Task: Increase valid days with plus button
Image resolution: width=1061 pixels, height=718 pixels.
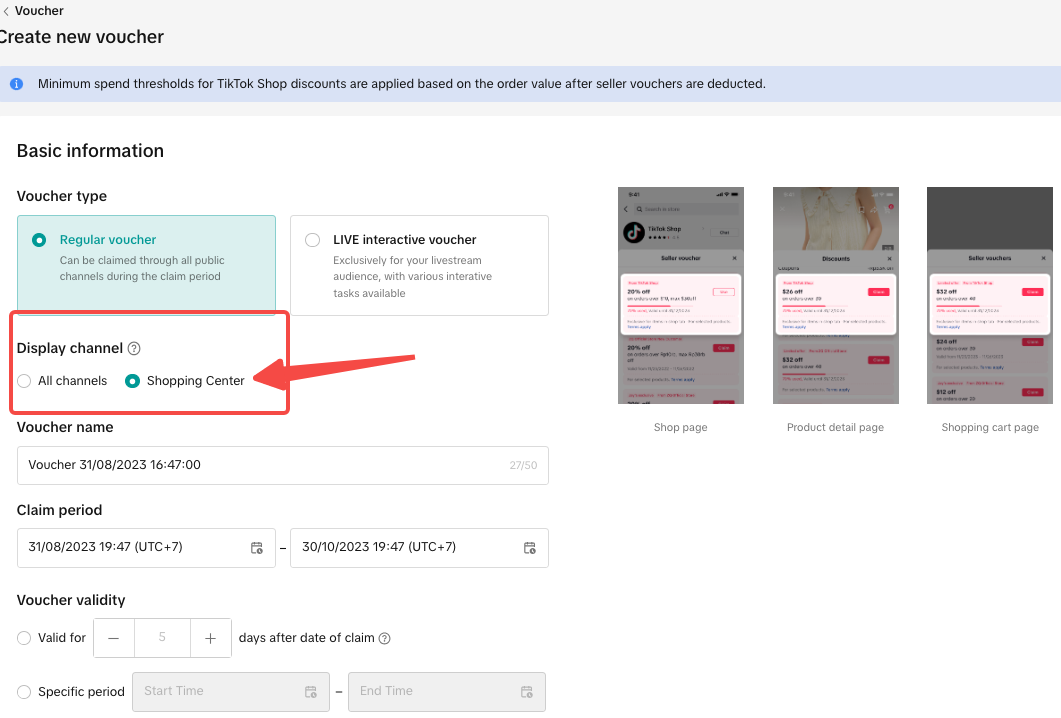Action: (x=210, y=638)
